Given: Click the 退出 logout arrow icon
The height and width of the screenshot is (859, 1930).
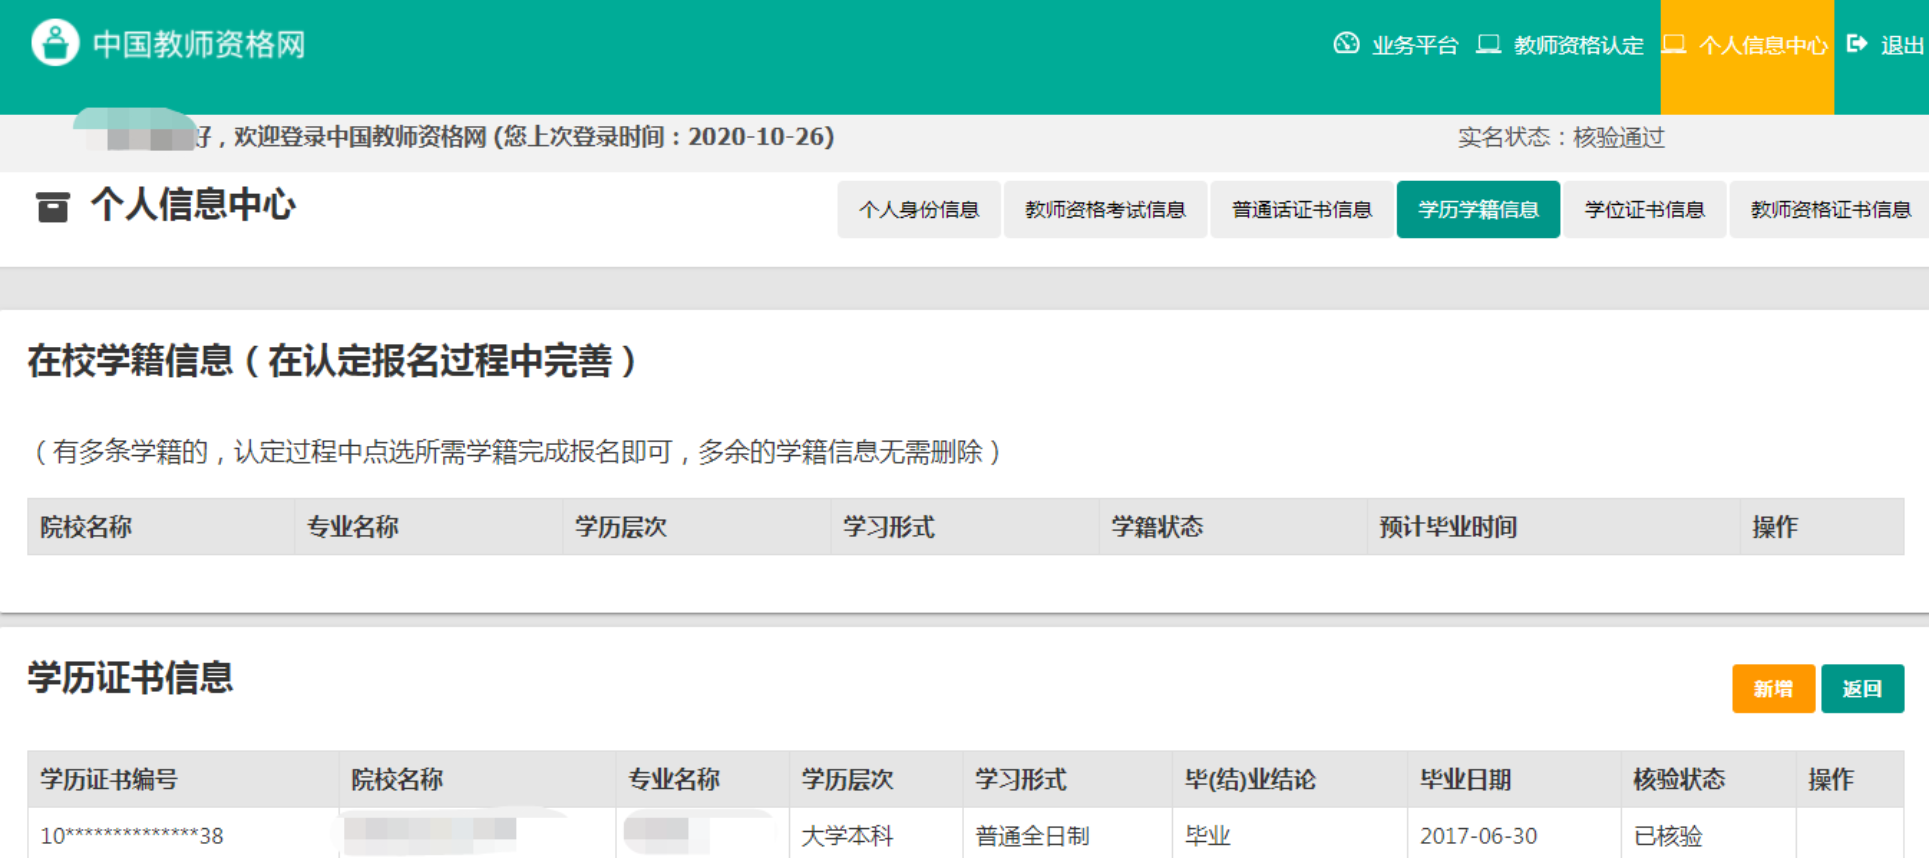Looking at the screenshot, I should tap(1857, 44).
